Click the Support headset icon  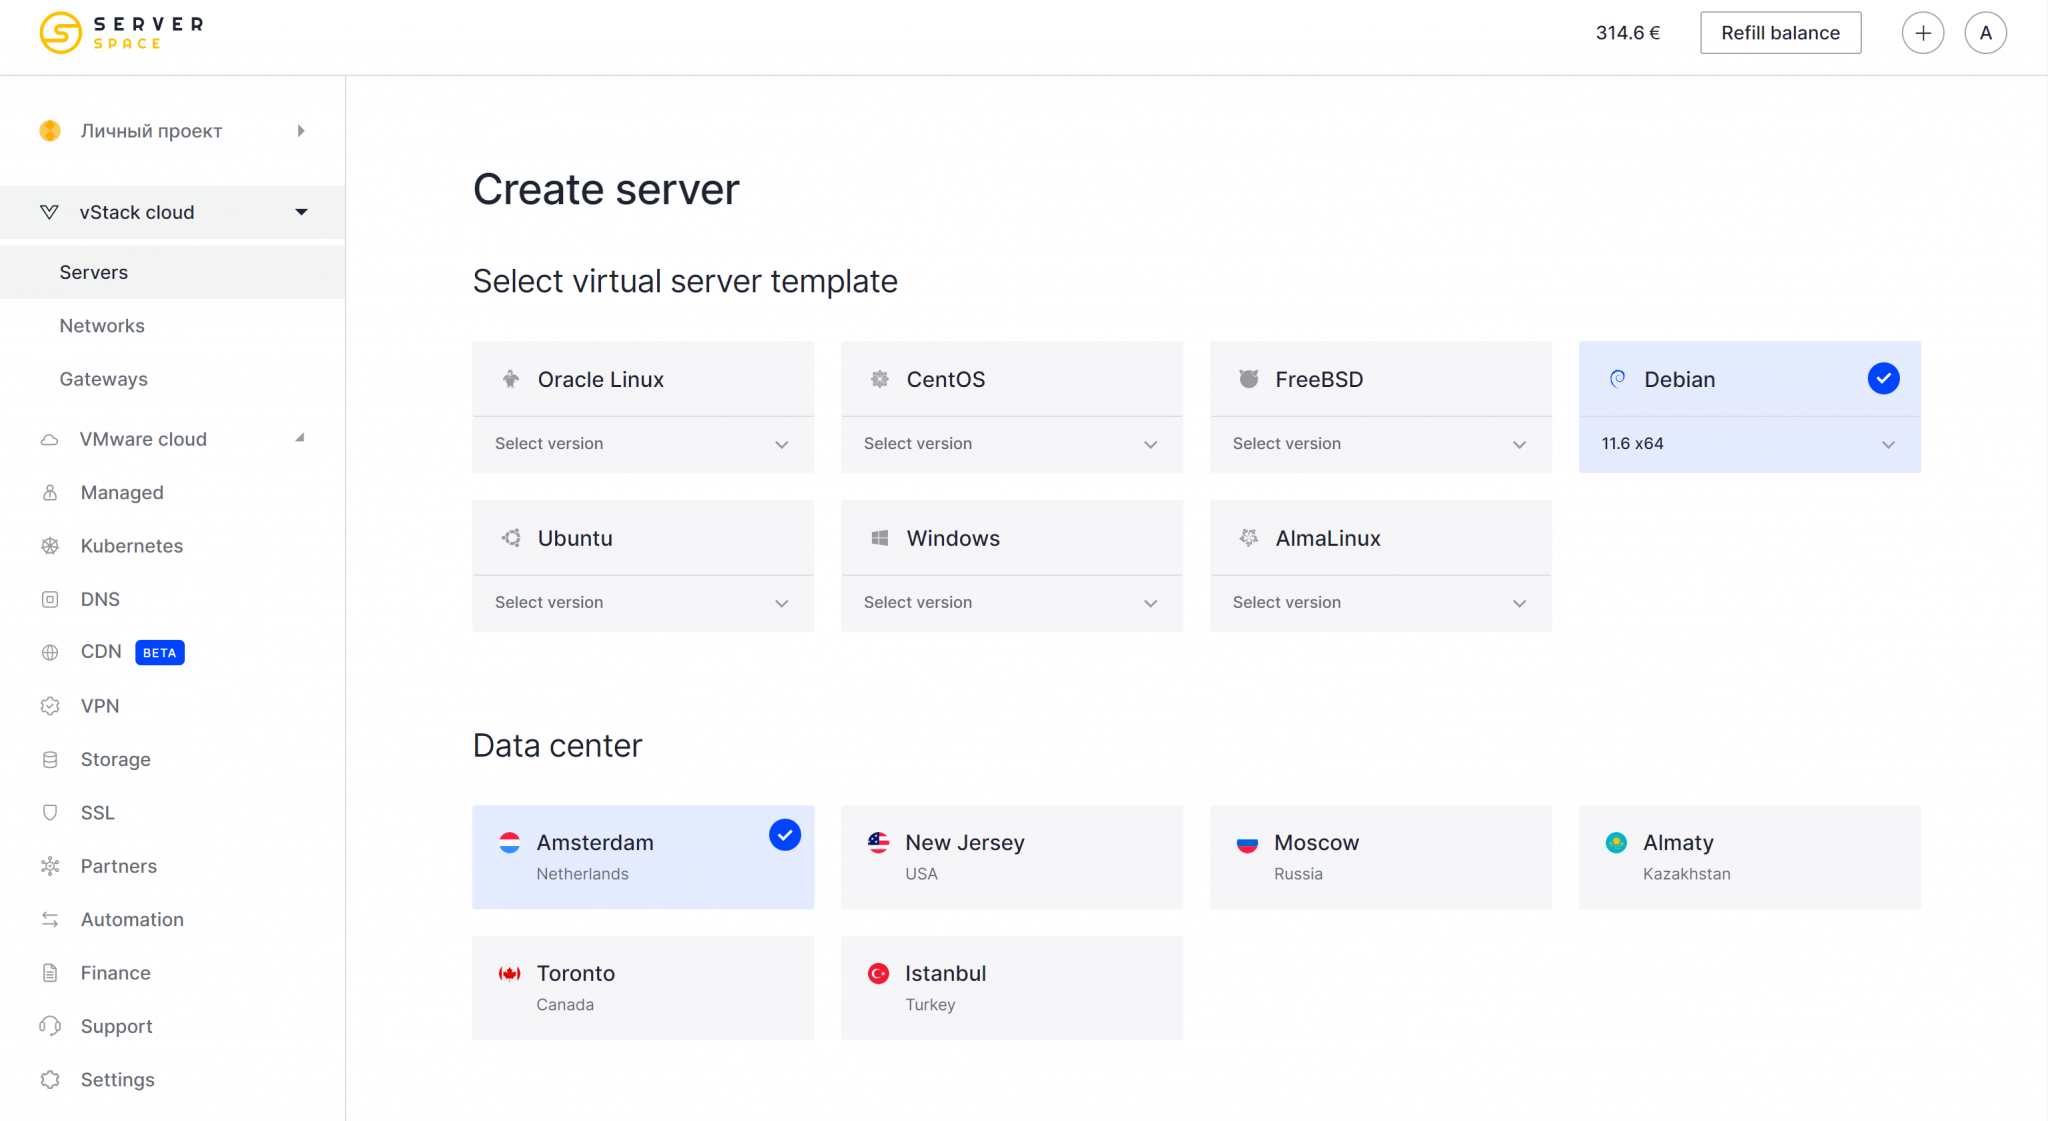pyautogui.click(x=50, y=1026)
